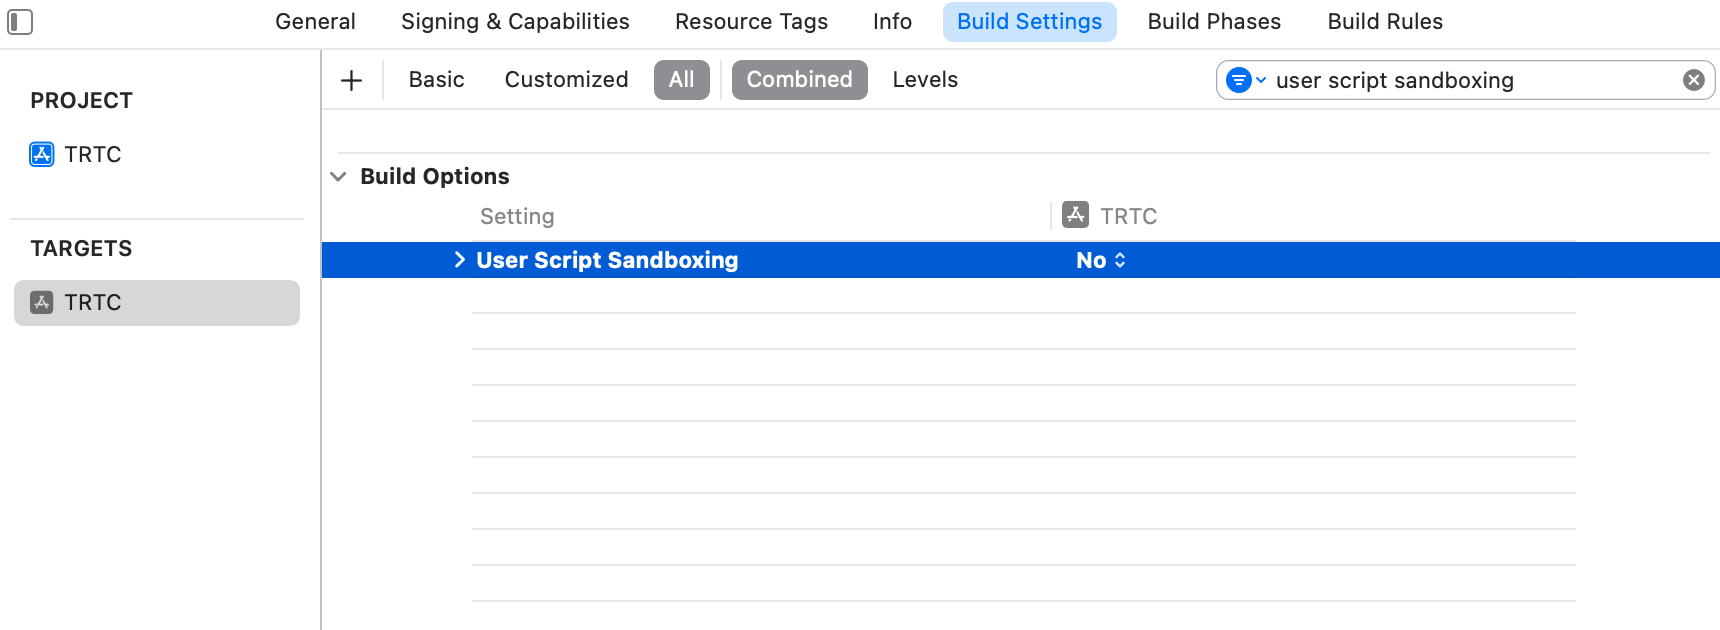Open the No value popup for sandboxing
The width and height of the screenshot is (1720, 630).
[x=1101, y=260]
